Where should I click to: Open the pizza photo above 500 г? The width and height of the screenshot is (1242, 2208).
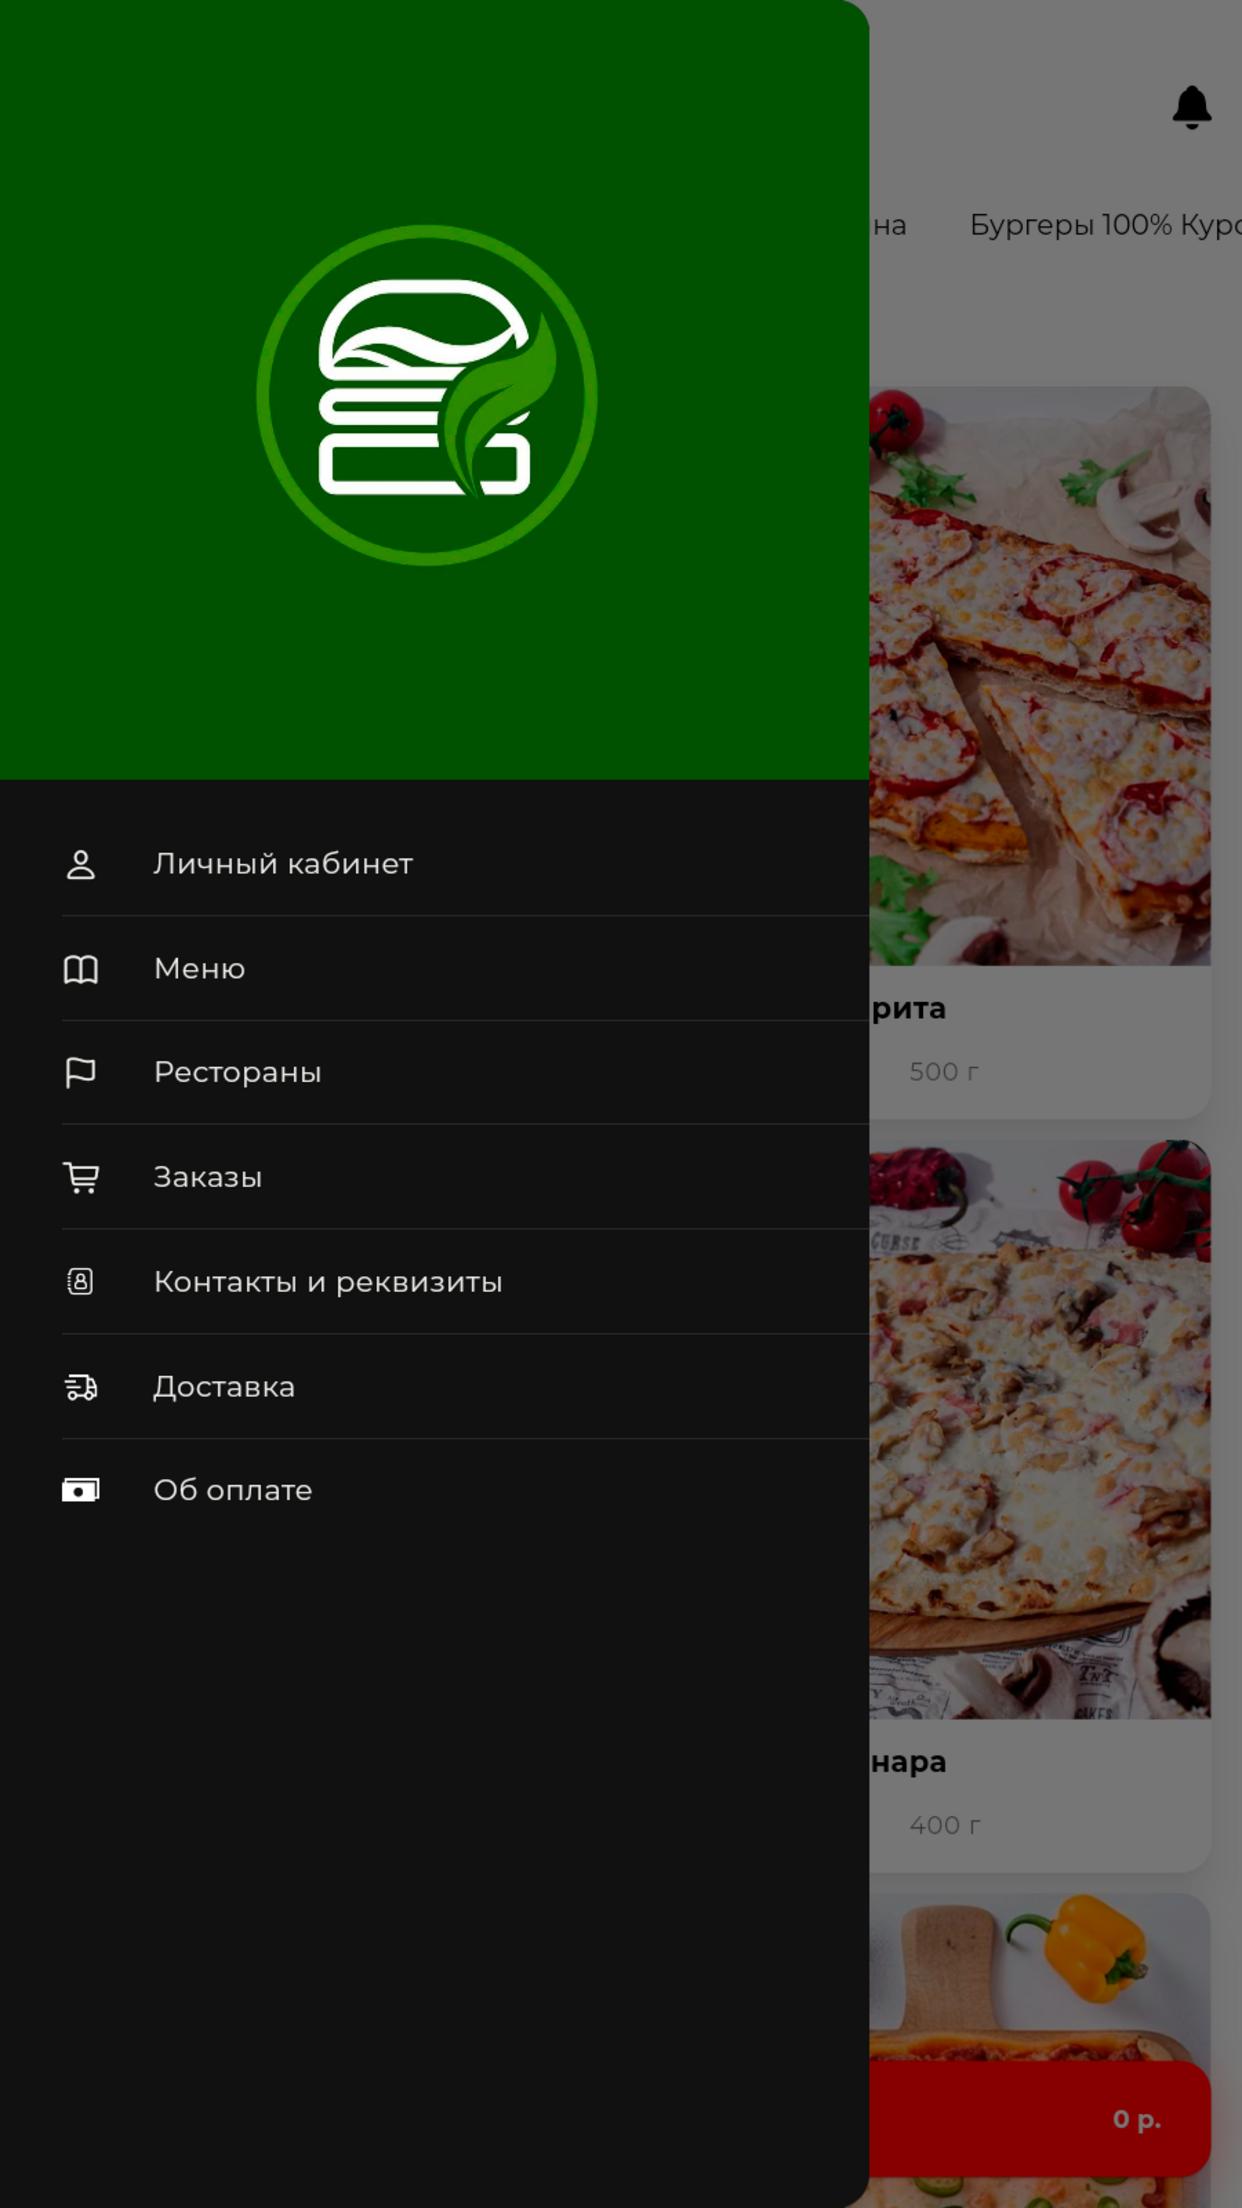click(x=1040, y=676)
